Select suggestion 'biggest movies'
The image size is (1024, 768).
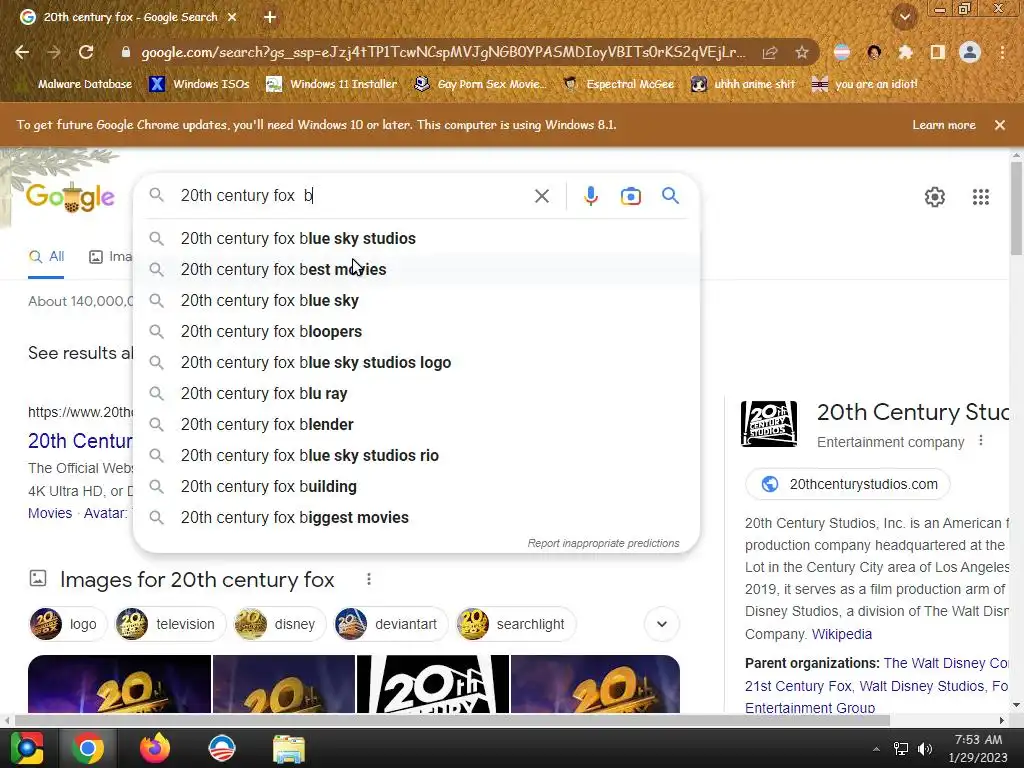[x=416, y=517]
